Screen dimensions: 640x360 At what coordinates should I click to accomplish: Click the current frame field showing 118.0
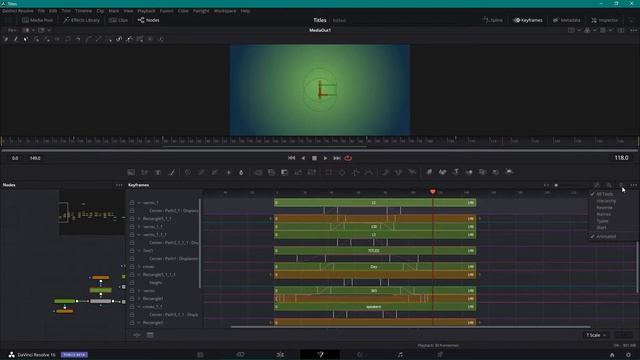621,158
